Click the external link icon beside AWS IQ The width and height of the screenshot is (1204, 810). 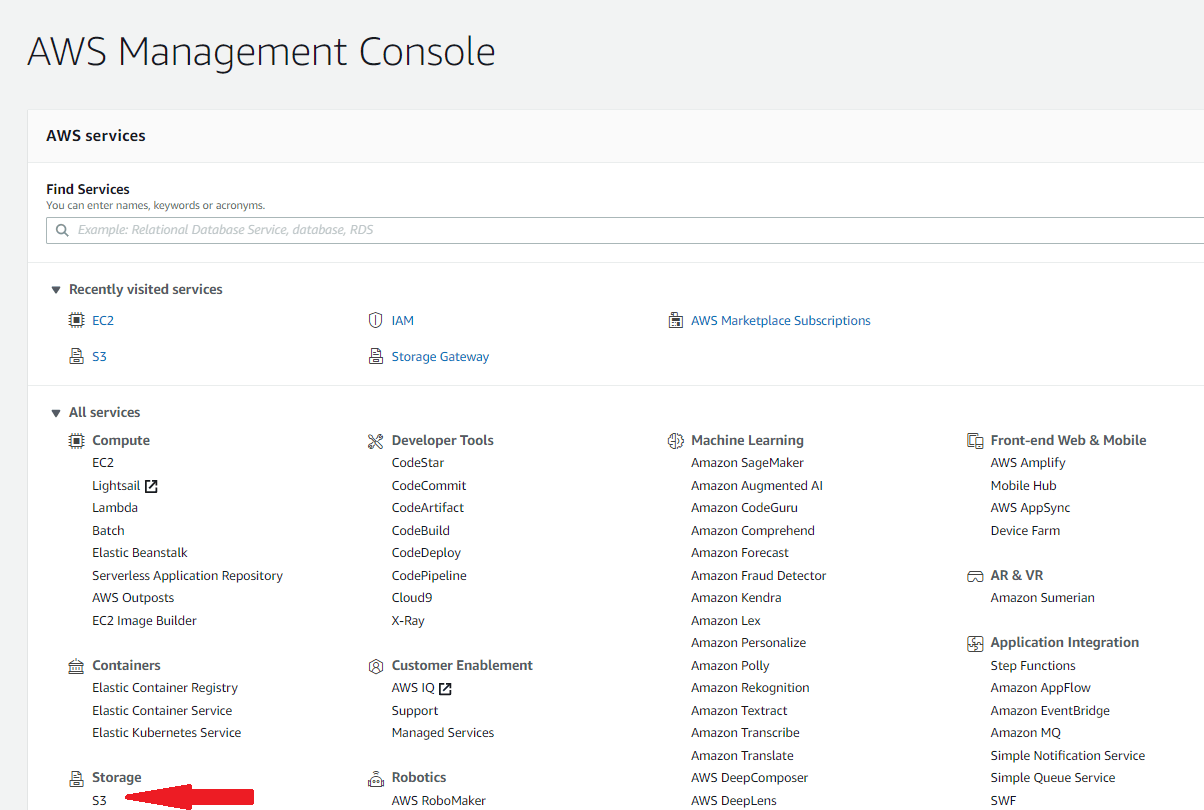click(x=445, y=689)
